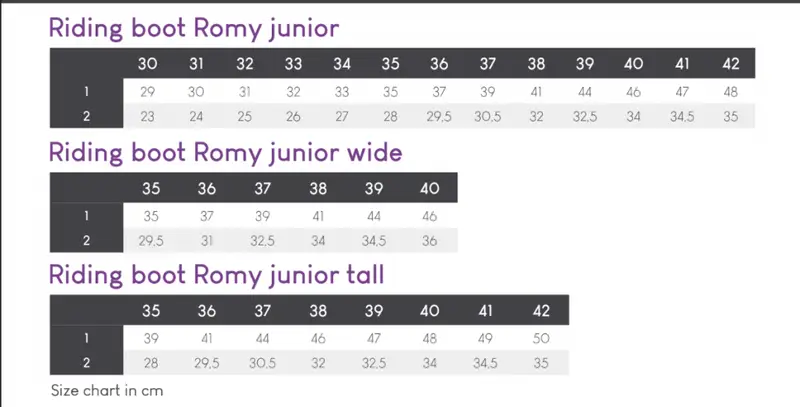Screen dimensions: 800x407
Task: Select size 30 header in Romy junior table
Action: [x=147, y=64]
